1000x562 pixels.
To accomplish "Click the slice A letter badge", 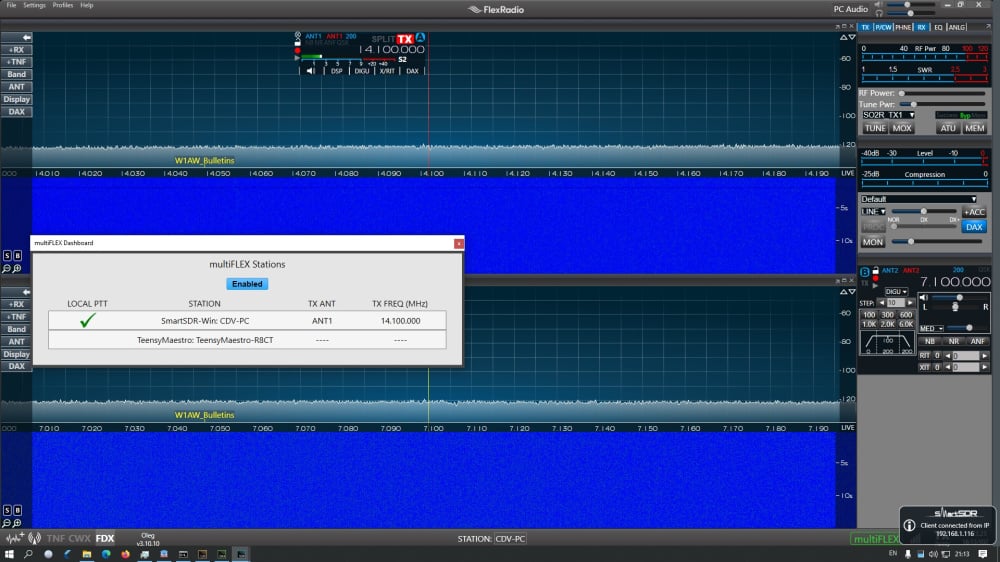I will click(x=420, y=38).
